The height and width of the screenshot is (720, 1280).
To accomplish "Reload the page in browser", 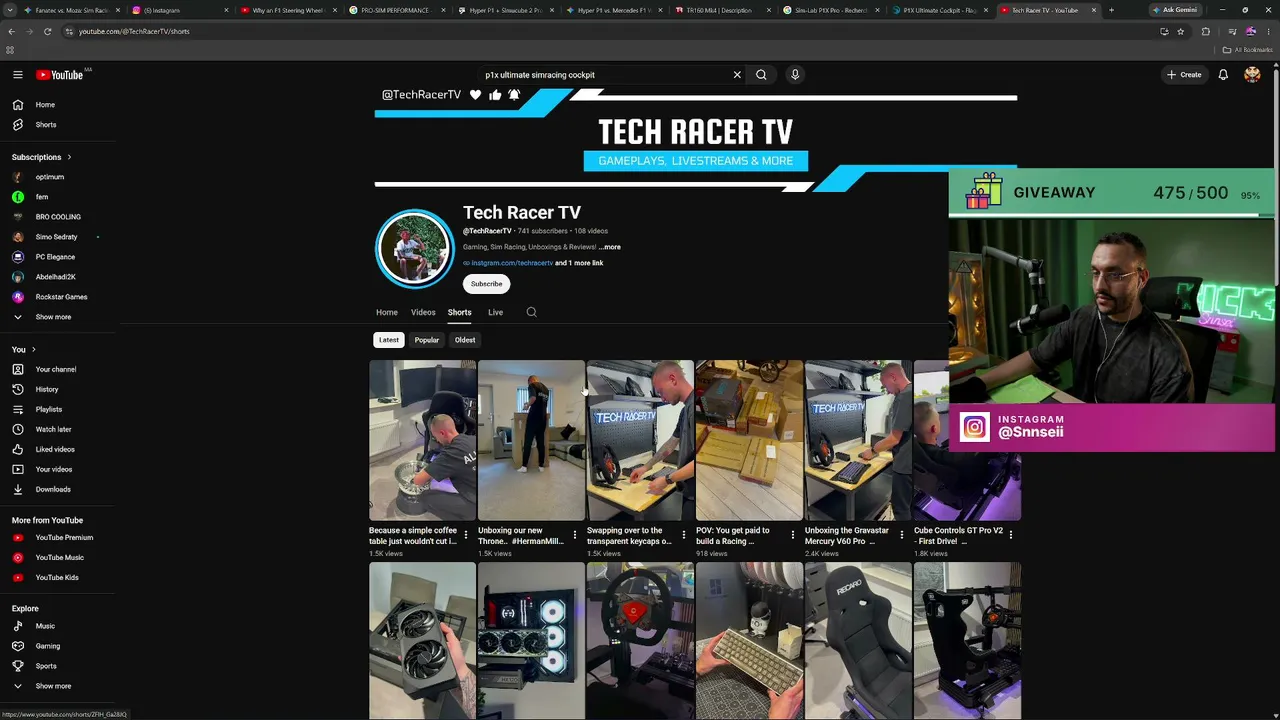I will pyautogui.click(x=47, y=31).
